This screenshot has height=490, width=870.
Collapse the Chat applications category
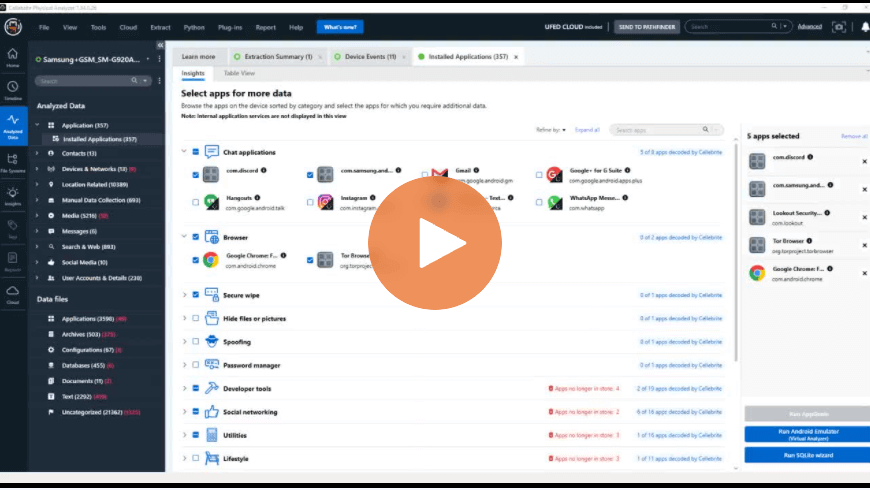(x=184, y=151)
